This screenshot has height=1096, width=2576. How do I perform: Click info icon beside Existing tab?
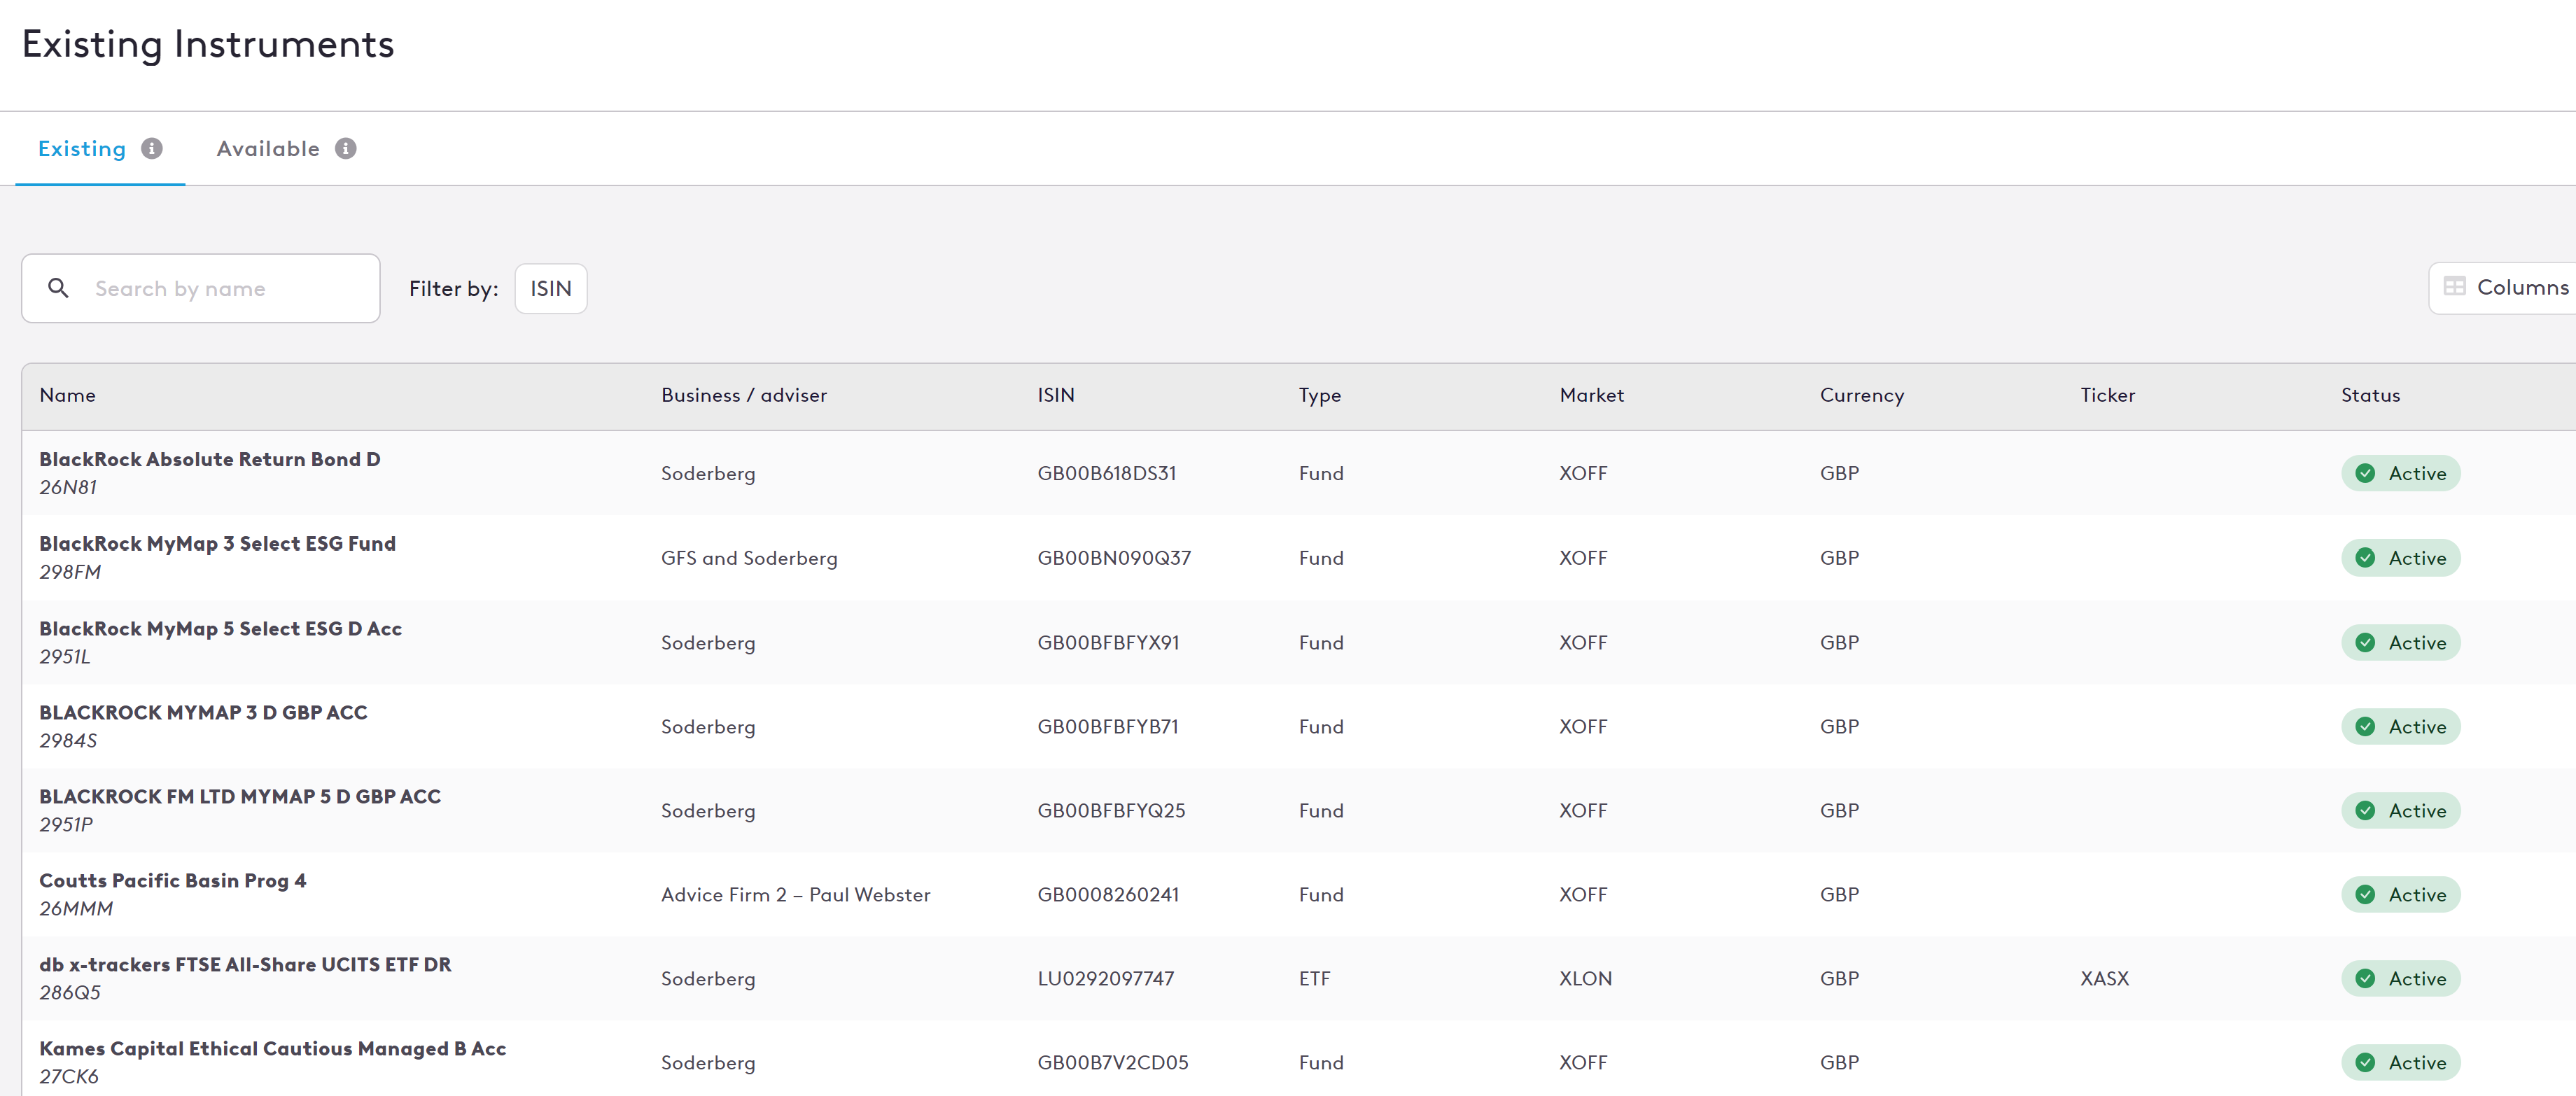pos(152,149)
